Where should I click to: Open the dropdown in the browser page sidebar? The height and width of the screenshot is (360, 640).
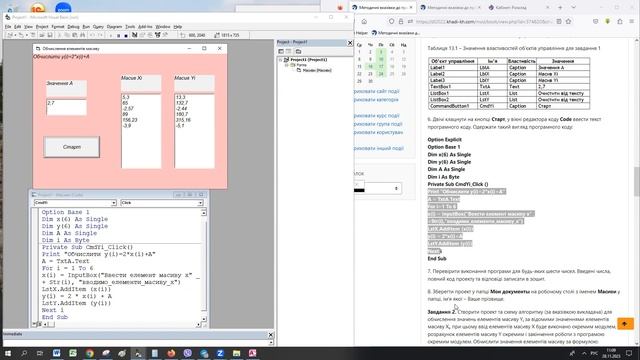(x=378, y=189)
